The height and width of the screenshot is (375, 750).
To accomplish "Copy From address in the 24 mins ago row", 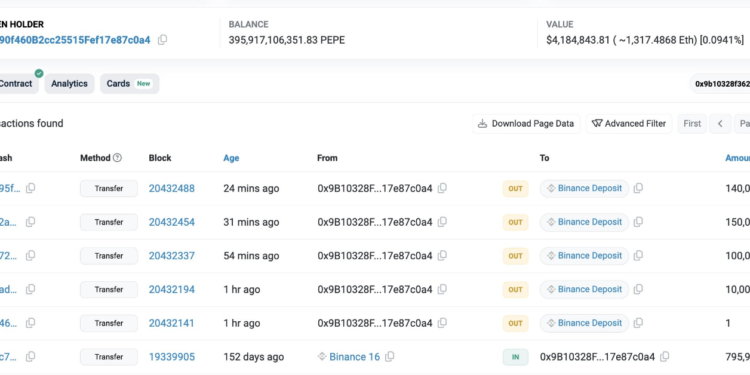I will click(442, 188).
